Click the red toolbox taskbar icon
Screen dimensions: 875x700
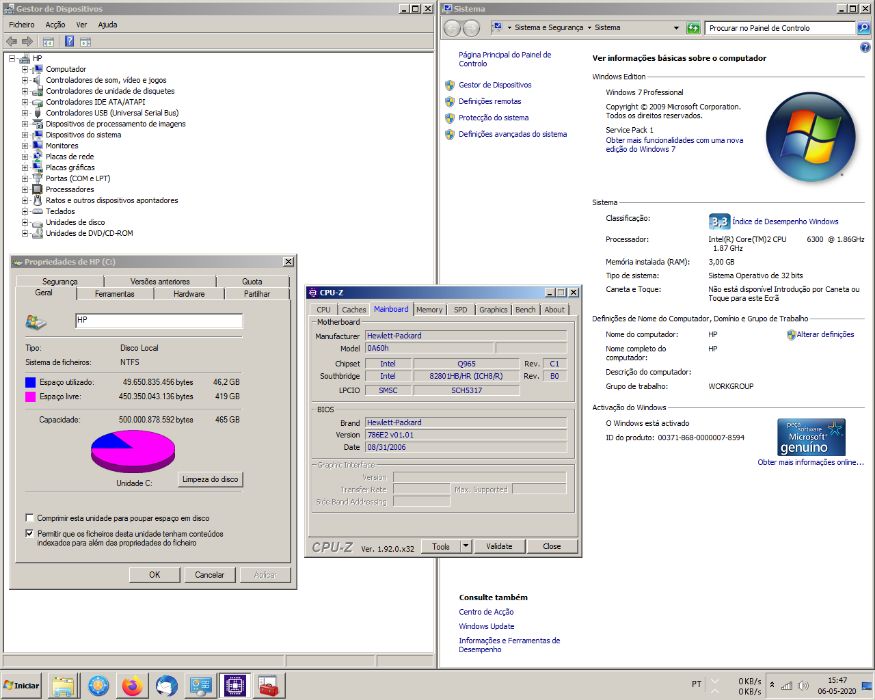[x=268, y=685]
